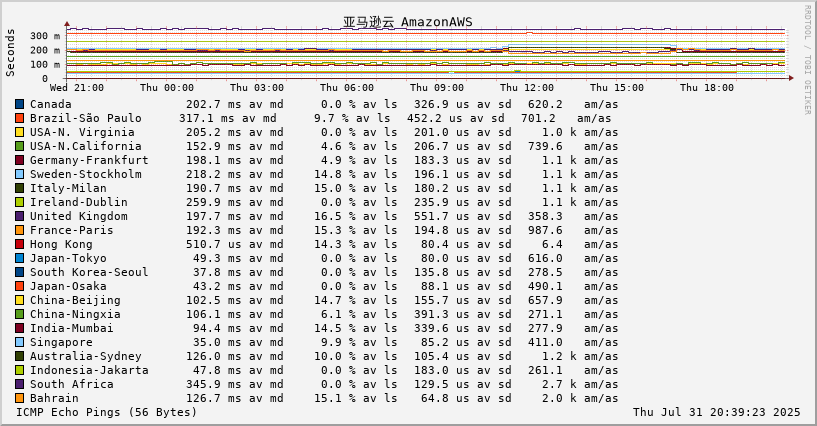Click the 345.9 ms South Africa median value
Screen dimensions: 817x426
tap(214, 384)
